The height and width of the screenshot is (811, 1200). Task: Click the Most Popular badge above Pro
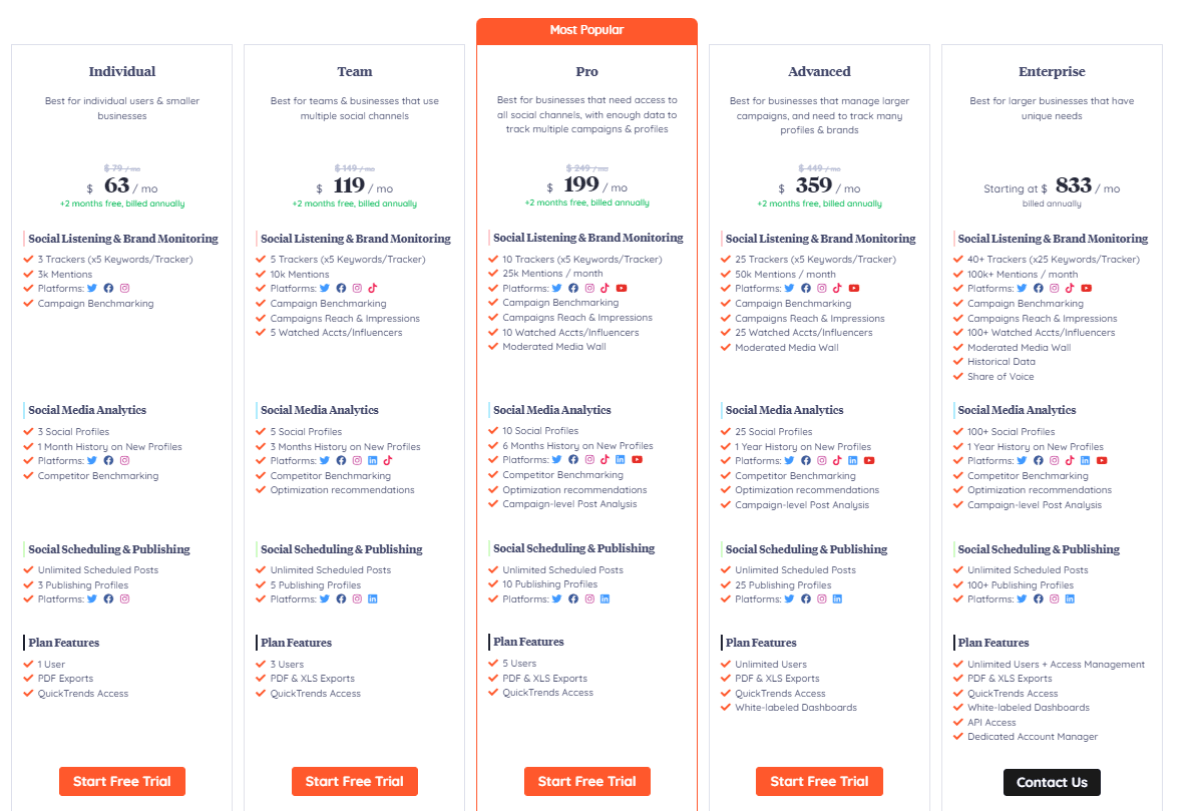(587, 30)
